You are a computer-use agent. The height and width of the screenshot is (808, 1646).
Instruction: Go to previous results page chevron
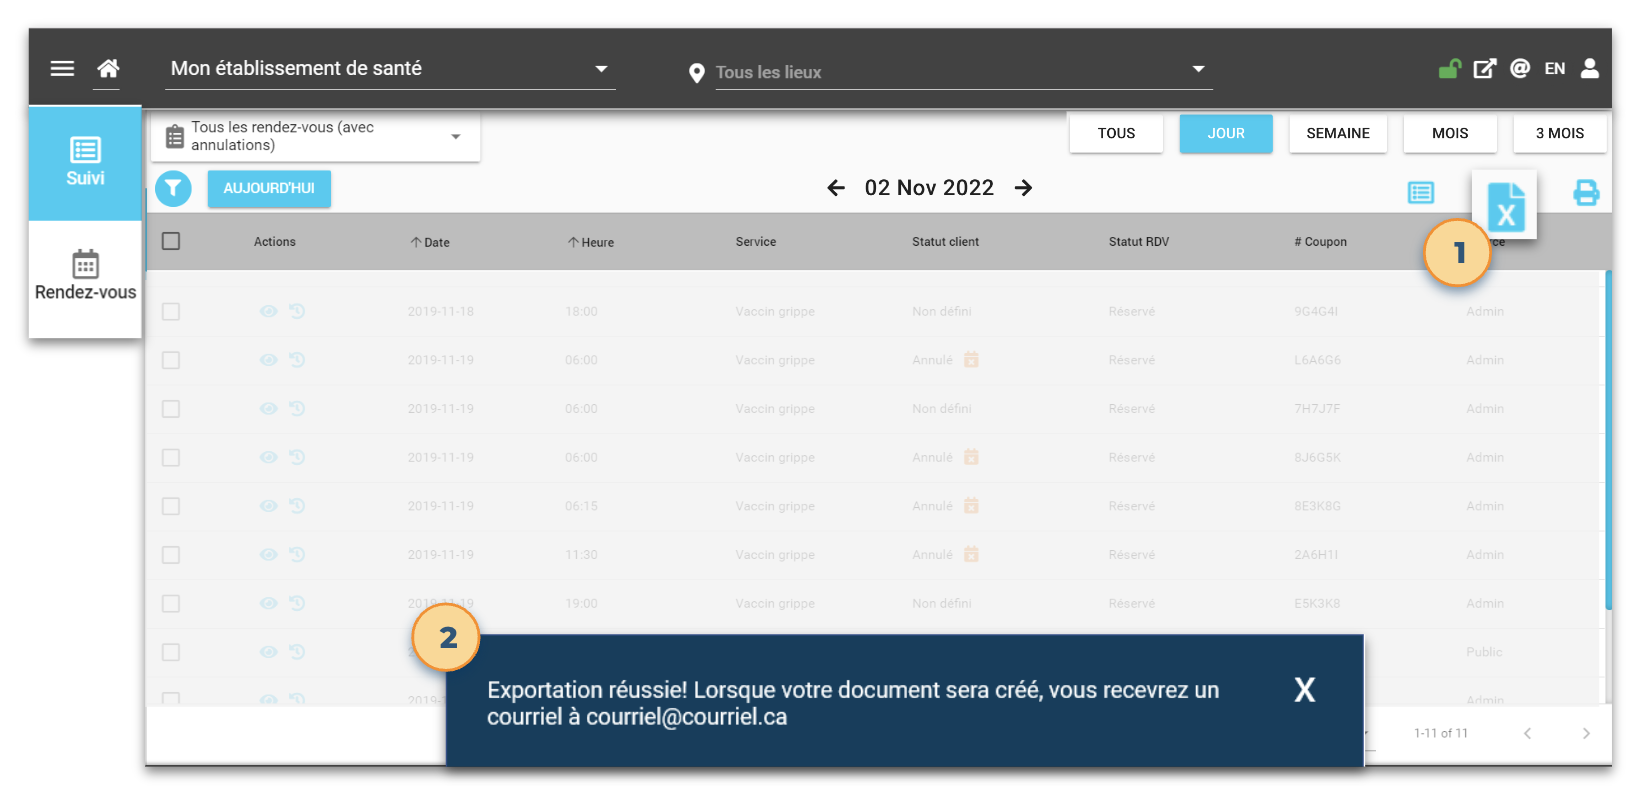(1527, 733)
